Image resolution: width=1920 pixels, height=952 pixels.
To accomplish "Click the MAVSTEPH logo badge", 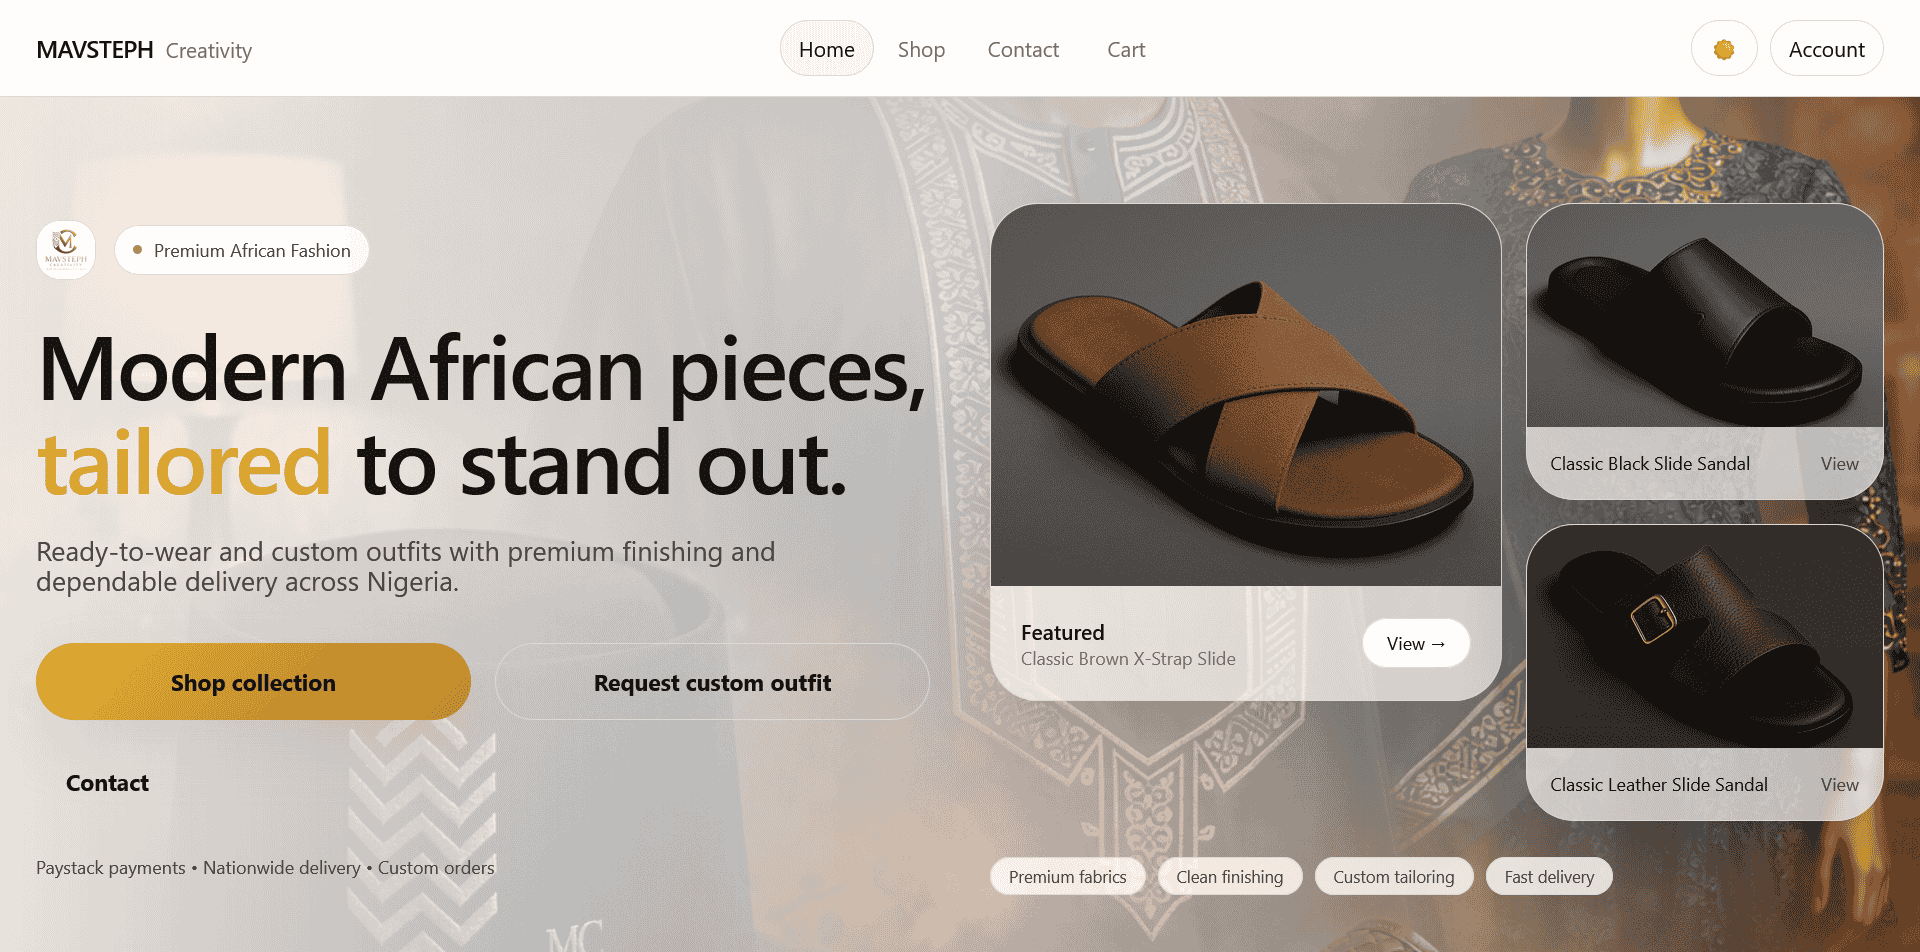I will click(65, 250).
